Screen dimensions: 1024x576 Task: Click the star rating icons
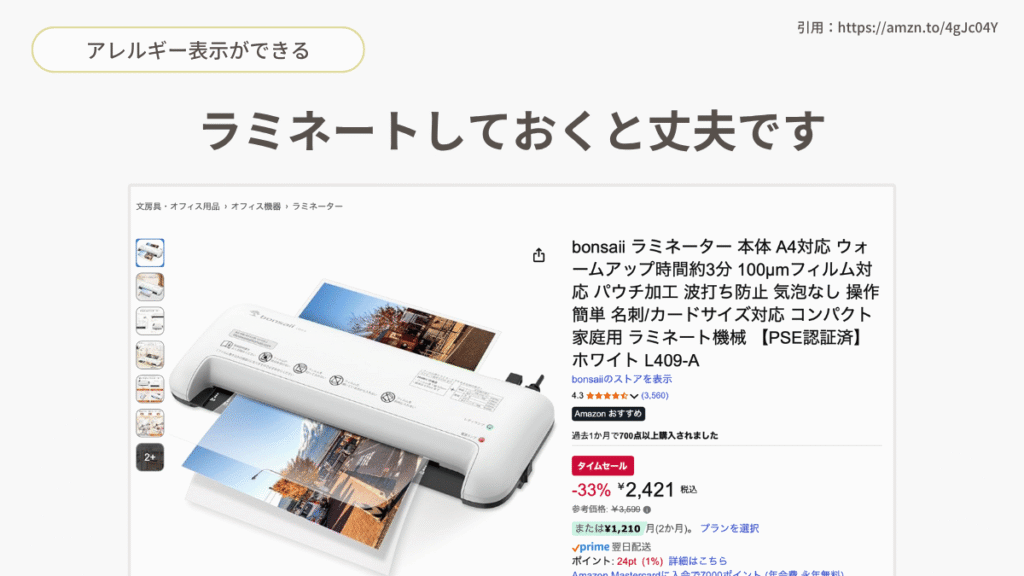(607, 396)
